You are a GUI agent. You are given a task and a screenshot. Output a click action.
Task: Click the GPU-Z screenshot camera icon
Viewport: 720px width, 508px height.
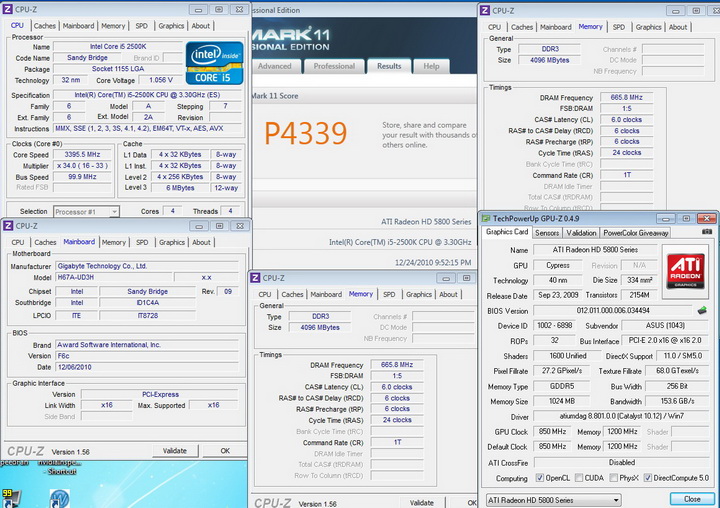(x=707, y=232)
